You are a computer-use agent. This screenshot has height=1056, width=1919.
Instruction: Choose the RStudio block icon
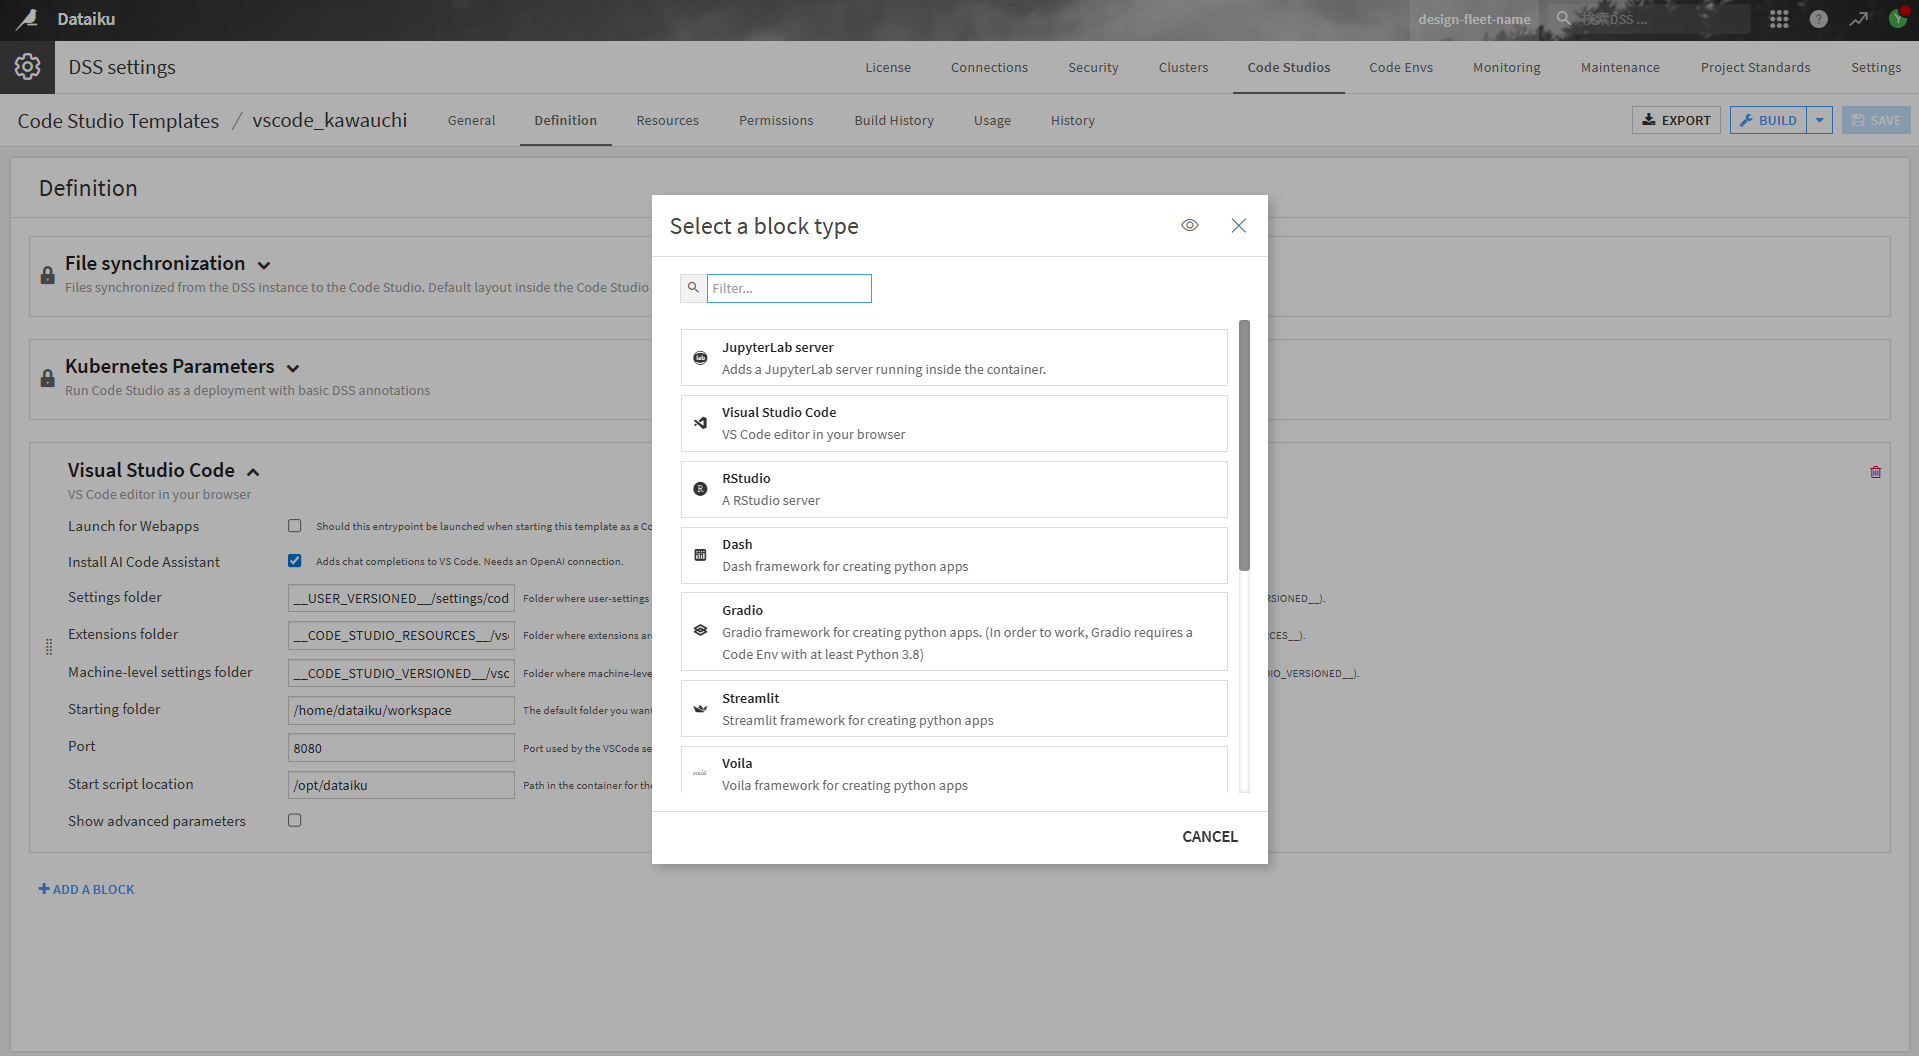tap(700, 489)
